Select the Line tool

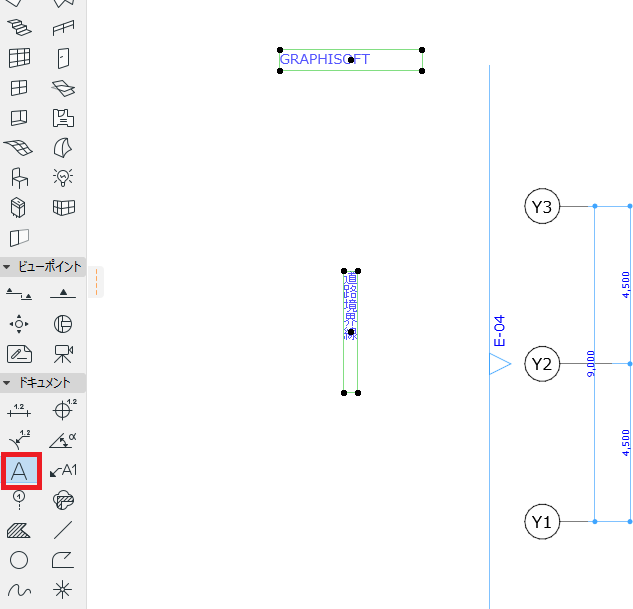pos(64,529)
